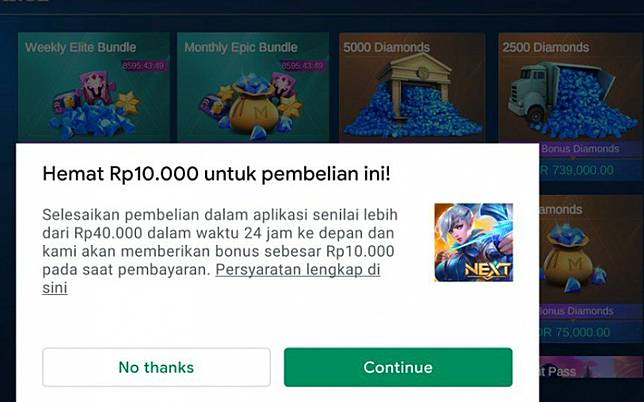Screen dimensions: 644x402
Task: Click Bonus Diamonds label under 2500 pack
Action: tap(580, 149)
